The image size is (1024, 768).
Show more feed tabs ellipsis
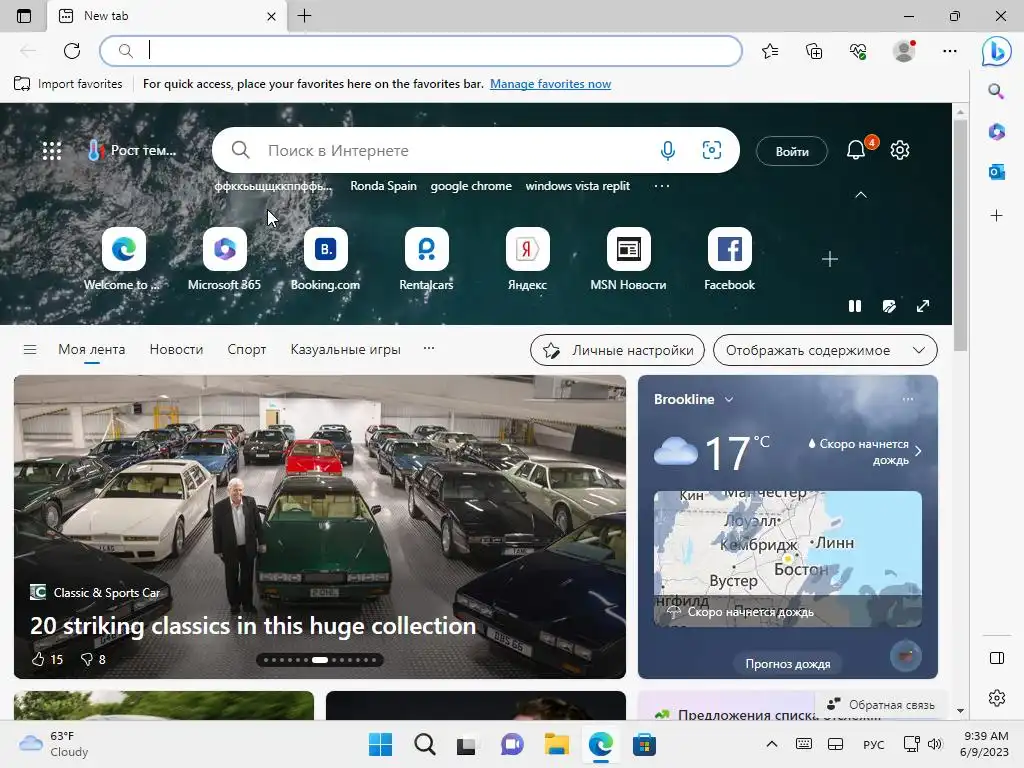pyautogui.click(x=429, y=348)
